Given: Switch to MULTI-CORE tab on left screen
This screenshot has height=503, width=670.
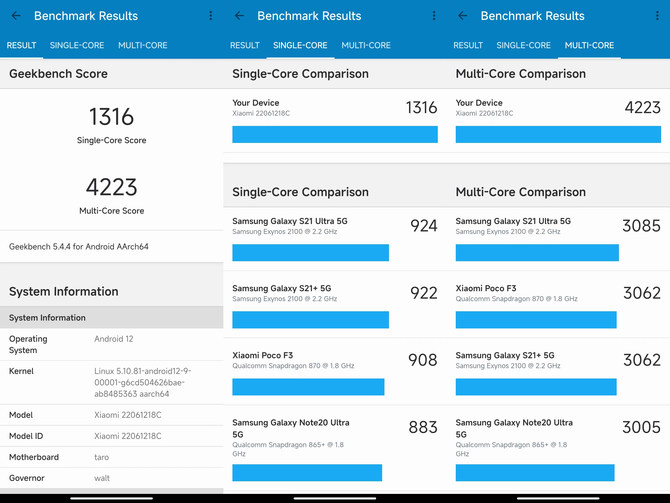Looking at the screenshot, I should pos(143,45).
